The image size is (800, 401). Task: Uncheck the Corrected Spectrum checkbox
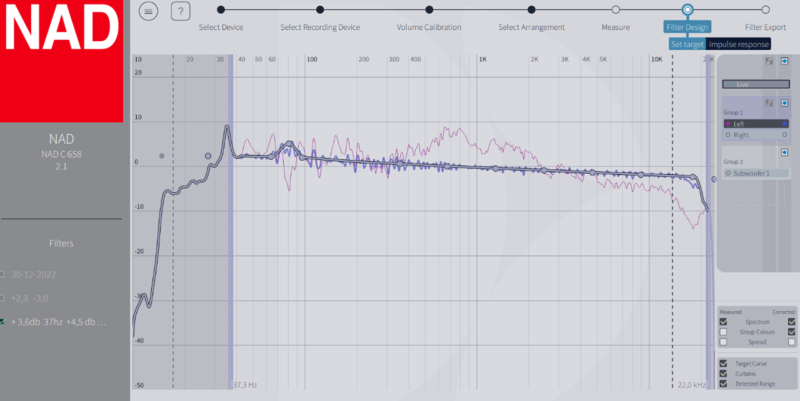point(791,322)
